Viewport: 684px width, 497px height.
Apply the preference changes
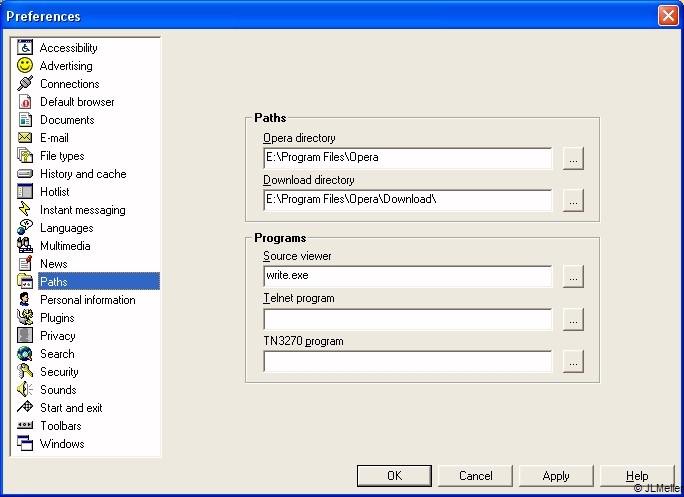556,476
